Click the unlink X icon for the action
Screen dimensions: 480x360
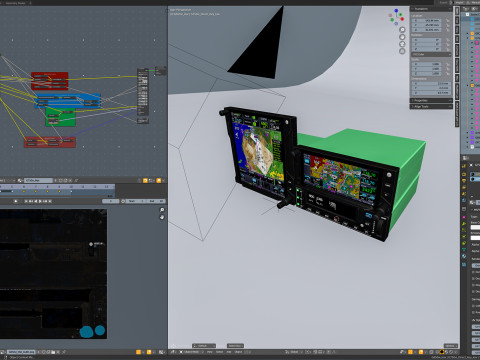[70, 180]
